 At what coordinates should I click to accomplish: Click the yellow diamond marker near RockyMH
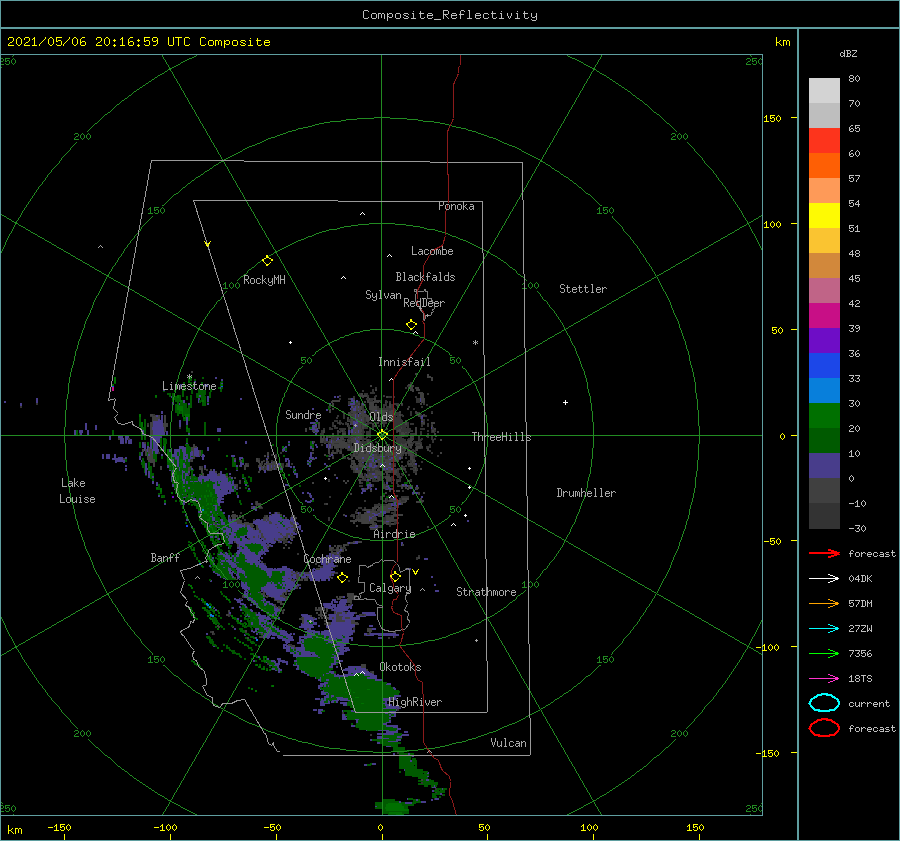(267, 261)
